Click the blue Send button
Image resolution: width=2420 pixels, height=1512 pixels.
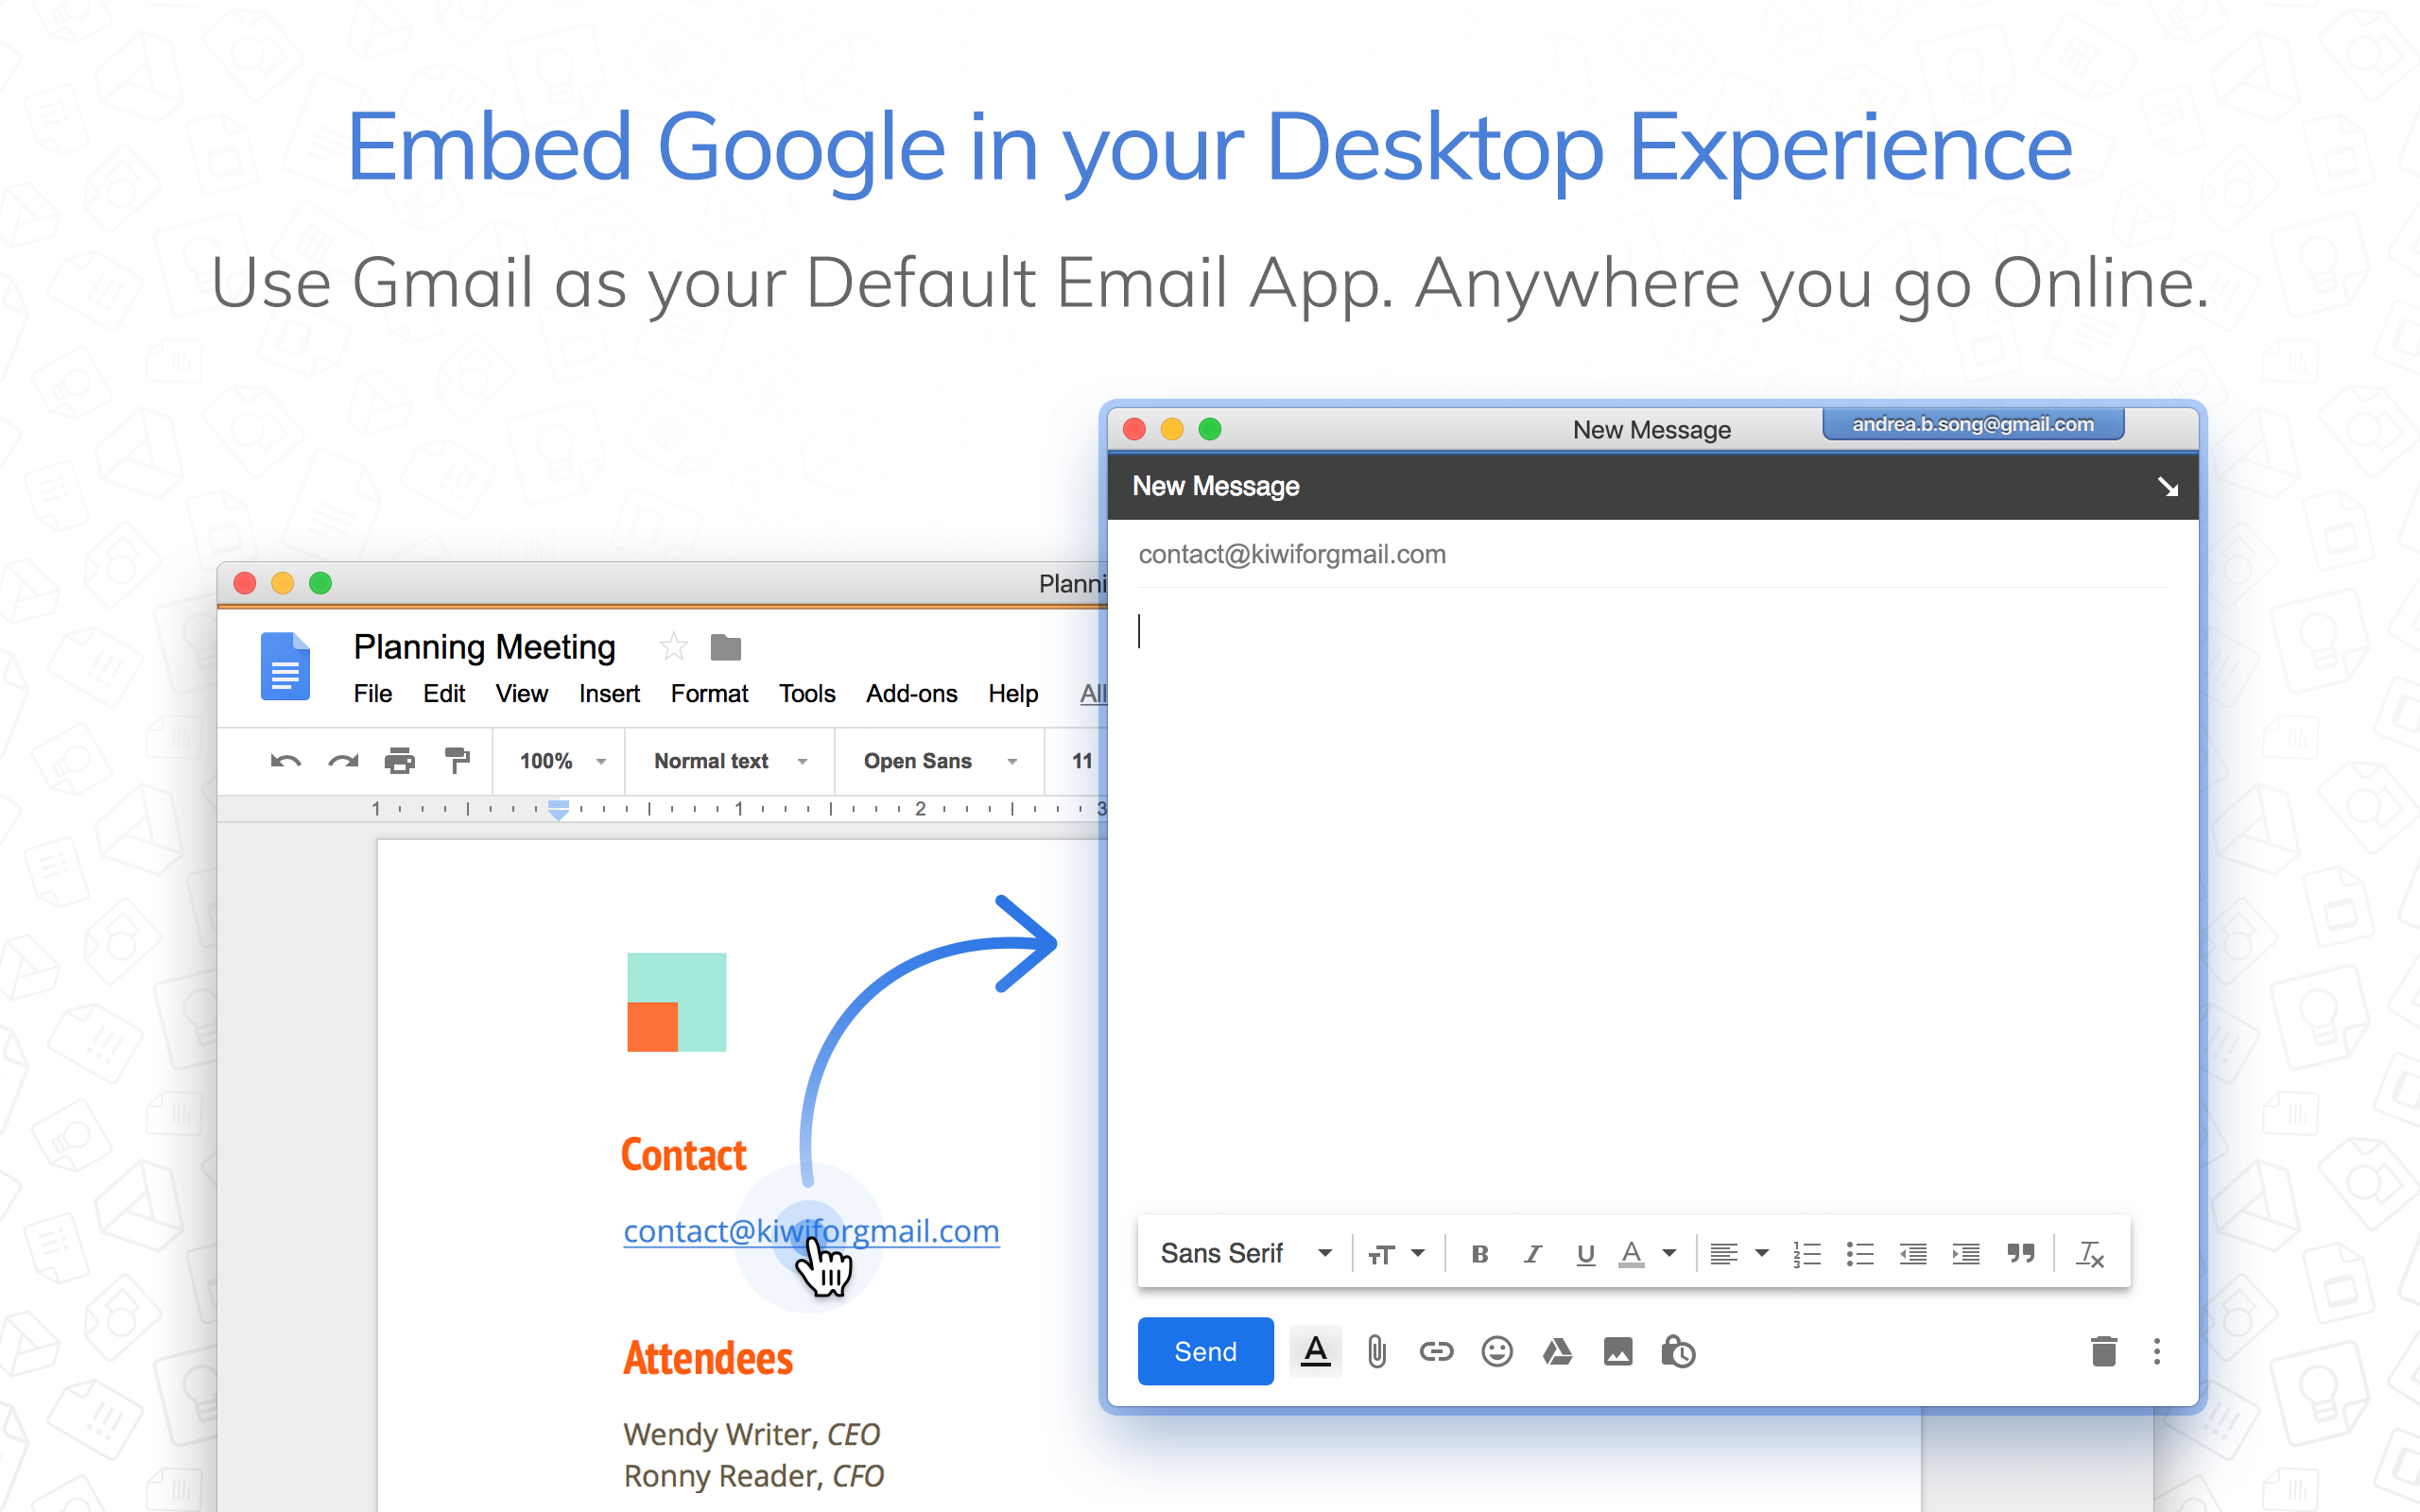pos(1205,1352)
